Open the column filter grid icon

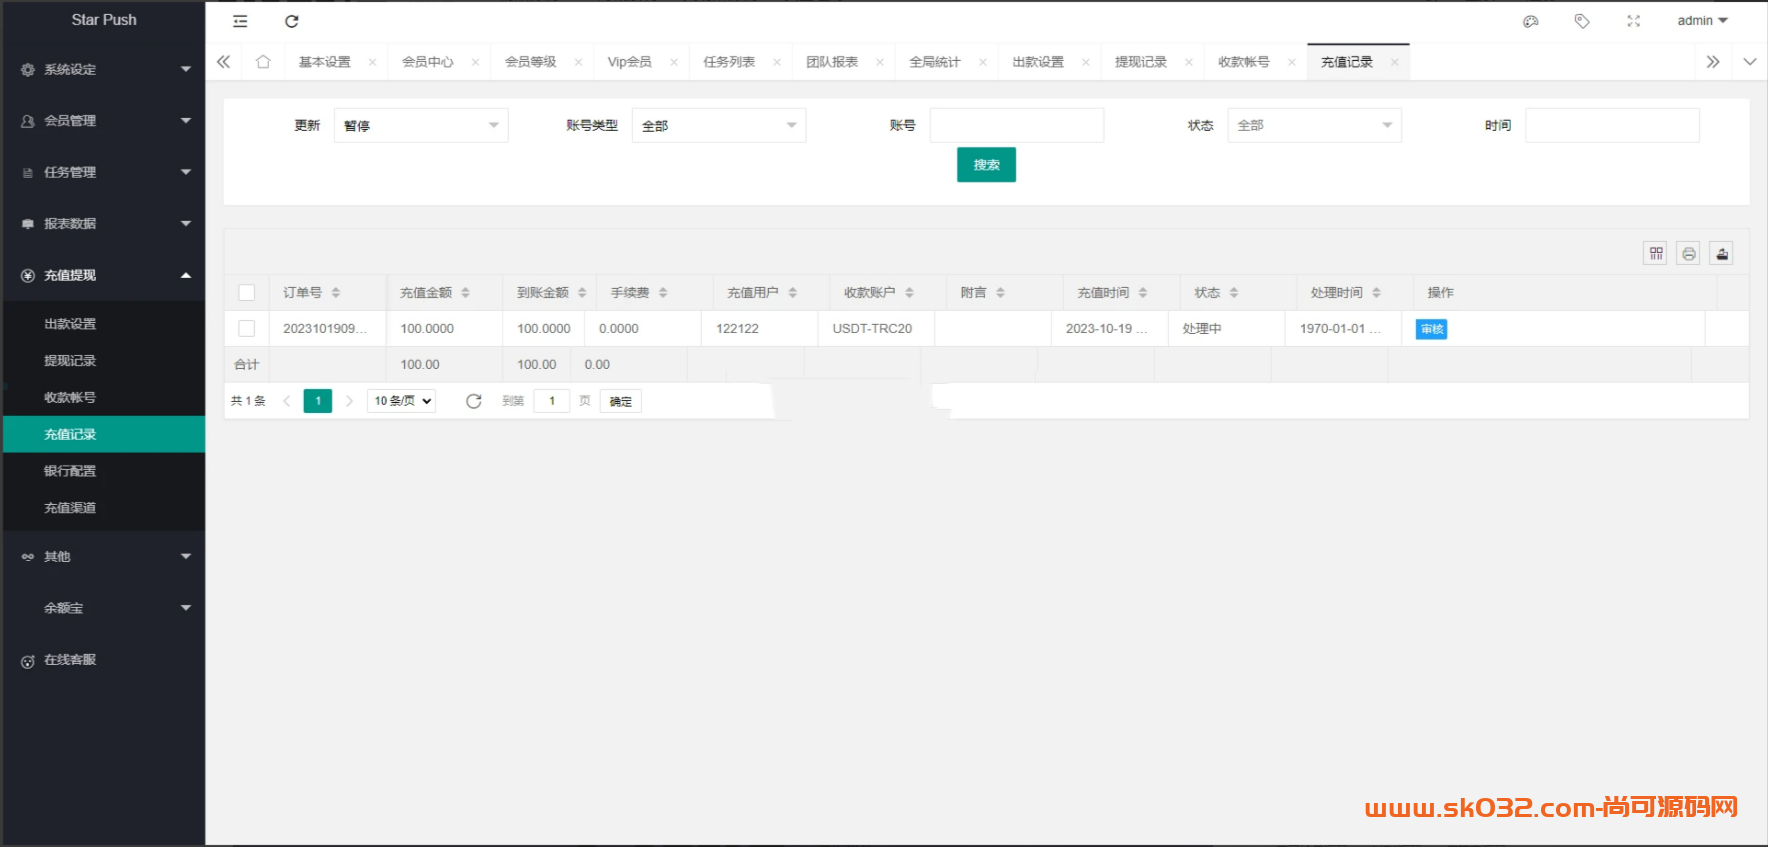pos(1656,254)
